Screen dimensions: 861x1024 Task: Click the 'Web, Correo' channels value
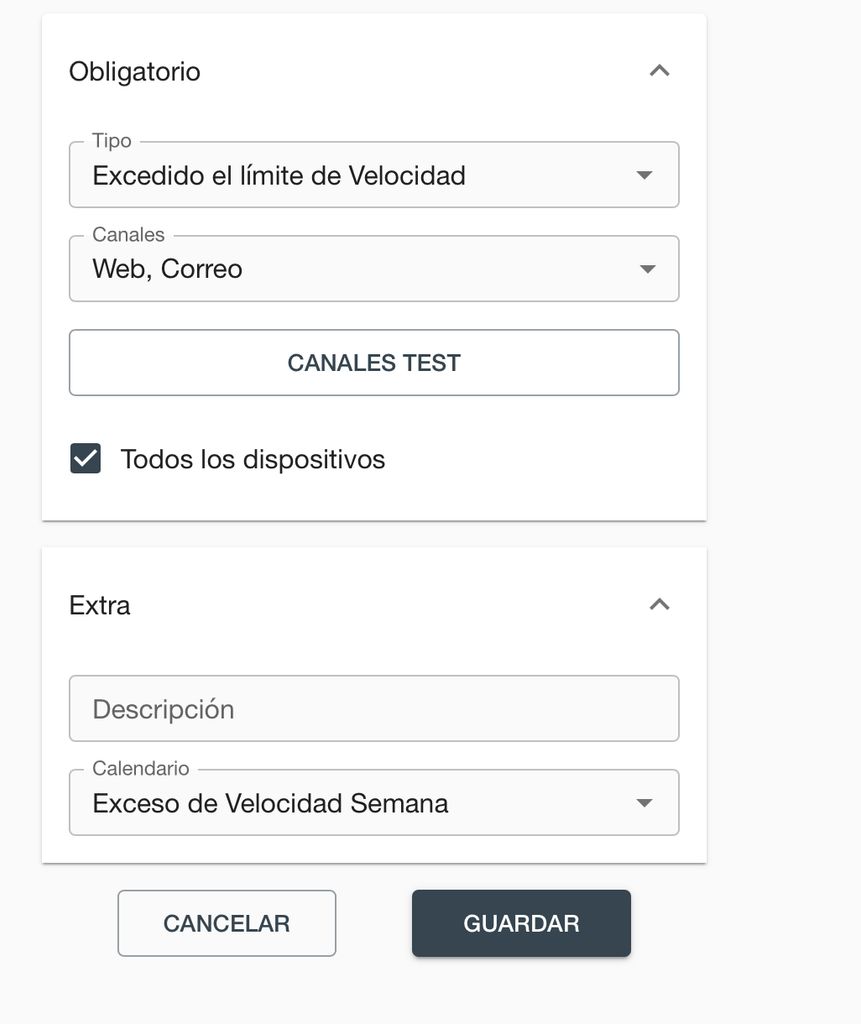(x=168, y=269)
